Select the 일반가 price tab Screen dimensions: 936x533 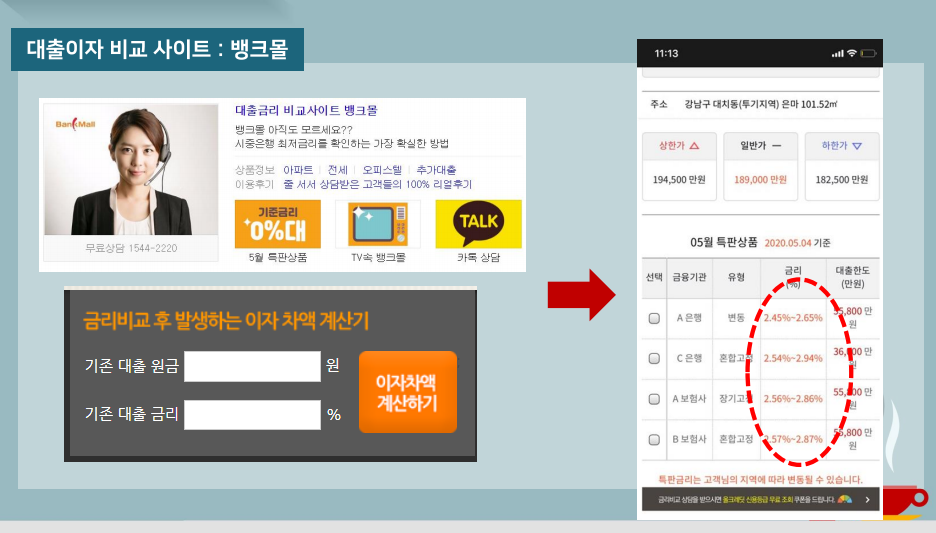coord(760,146)
